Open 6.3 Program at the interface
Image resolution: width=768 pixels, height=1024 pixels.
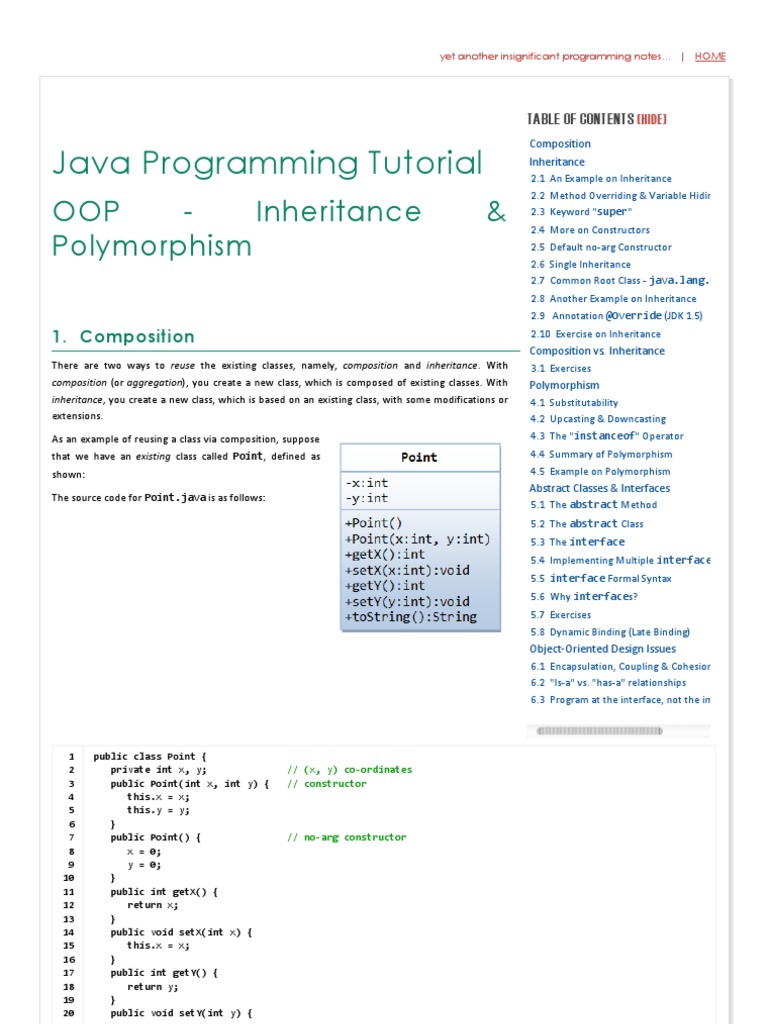point(620,699)
